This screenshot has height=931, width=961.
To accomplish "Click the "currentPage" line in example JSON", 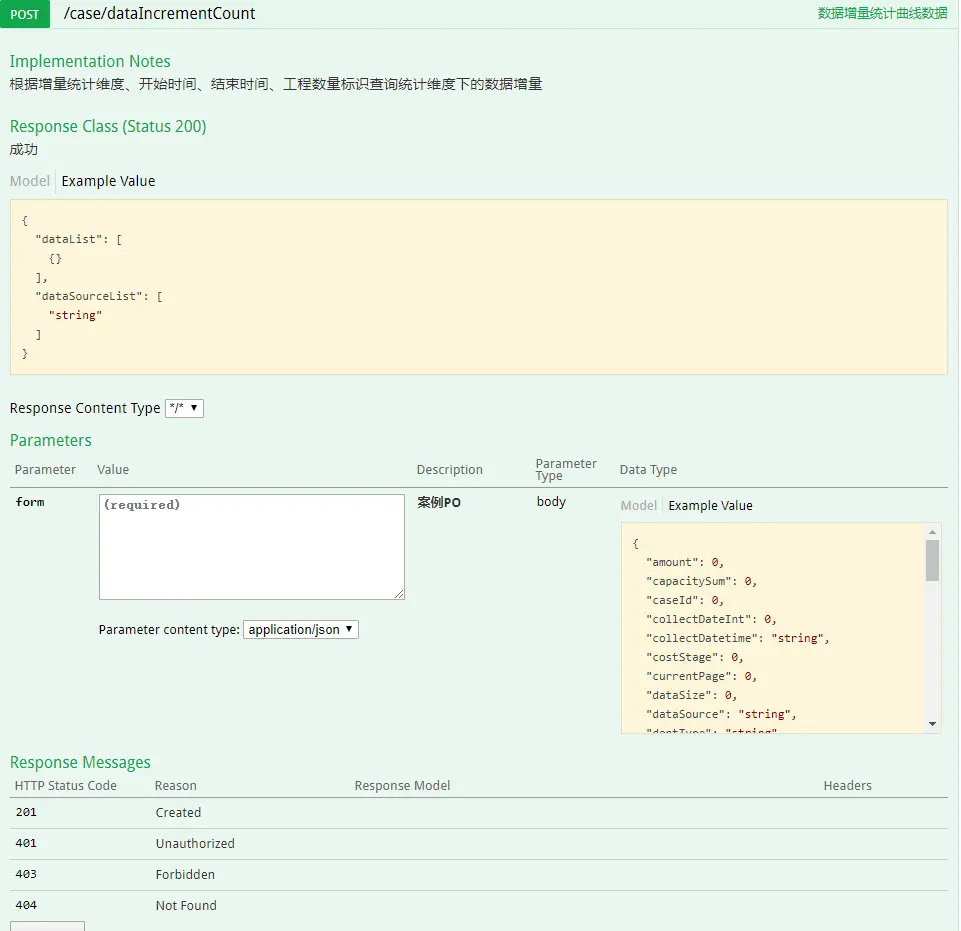I will pos(702,676).
